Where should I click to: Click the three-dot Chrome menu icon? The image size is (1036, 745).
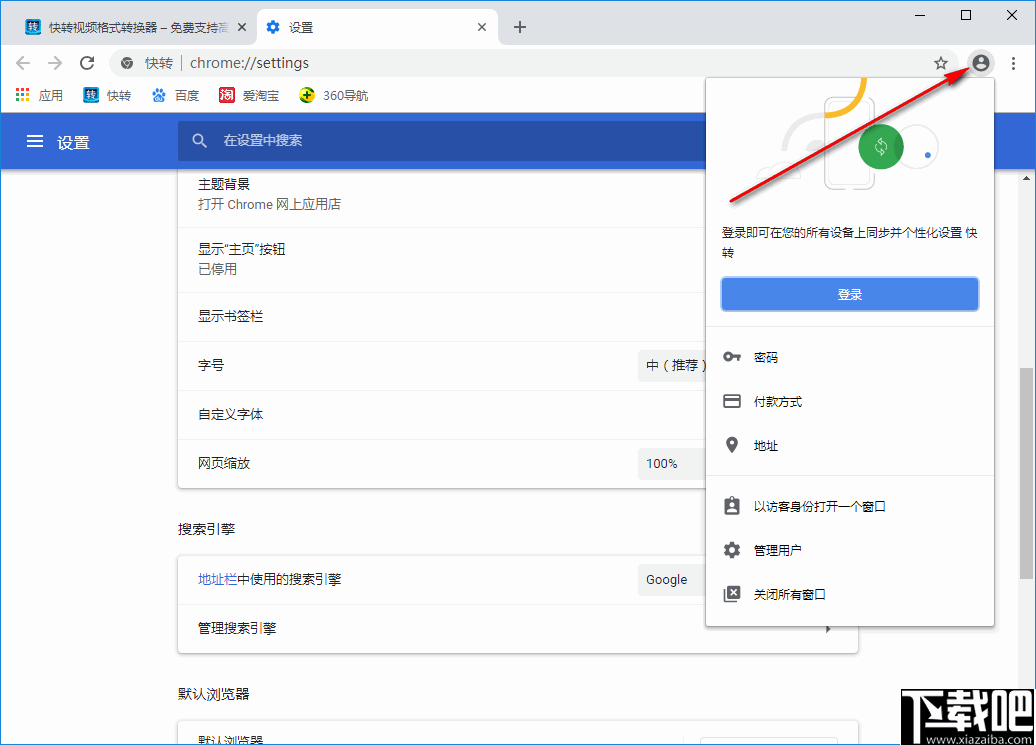pos(1016,62)
